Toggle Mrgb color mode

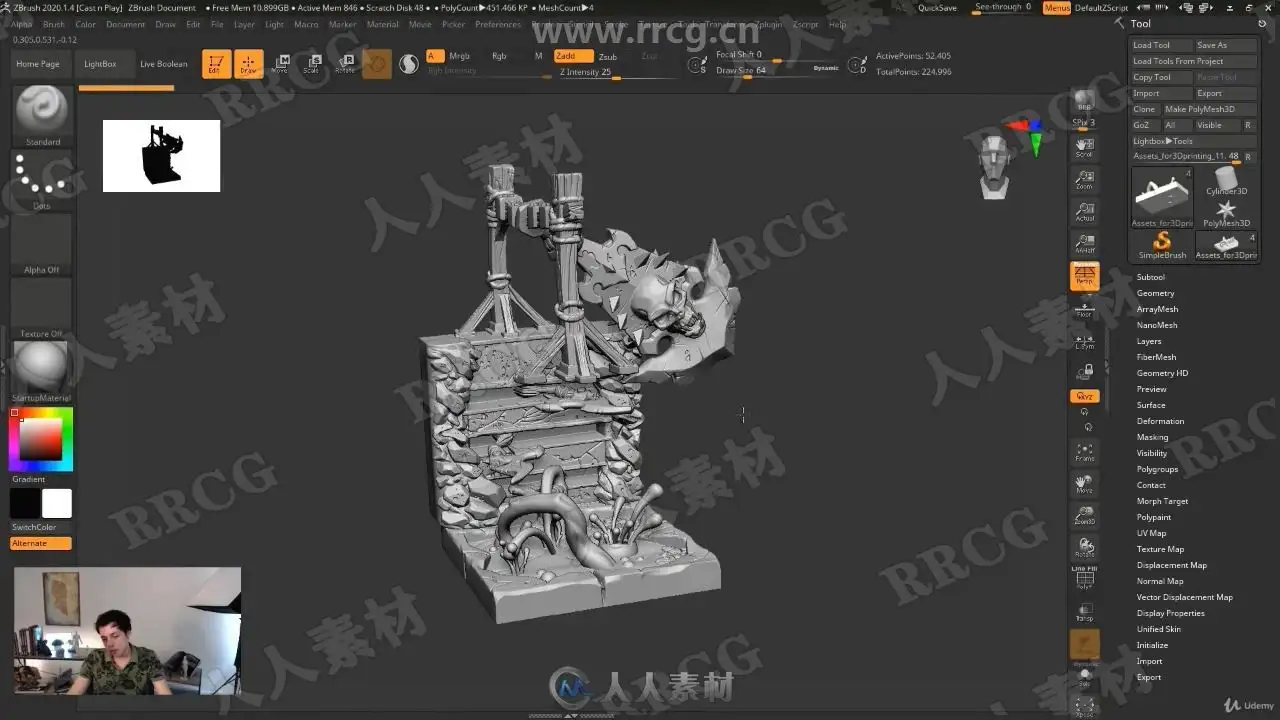(x=459, y=56)
